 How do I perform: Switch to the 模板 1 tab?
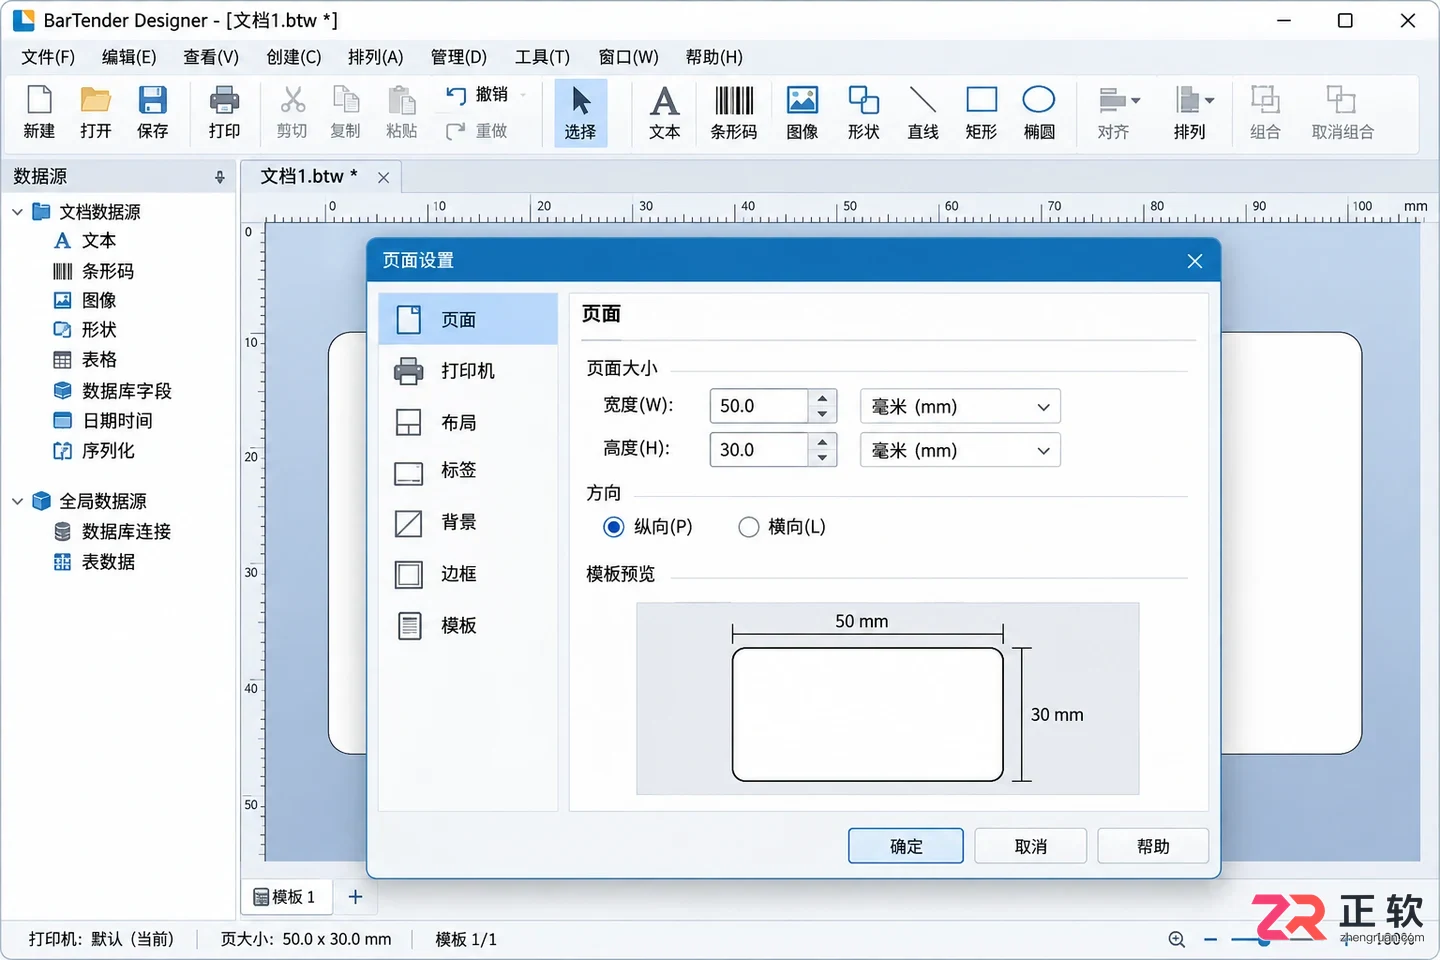click(285, 897)
